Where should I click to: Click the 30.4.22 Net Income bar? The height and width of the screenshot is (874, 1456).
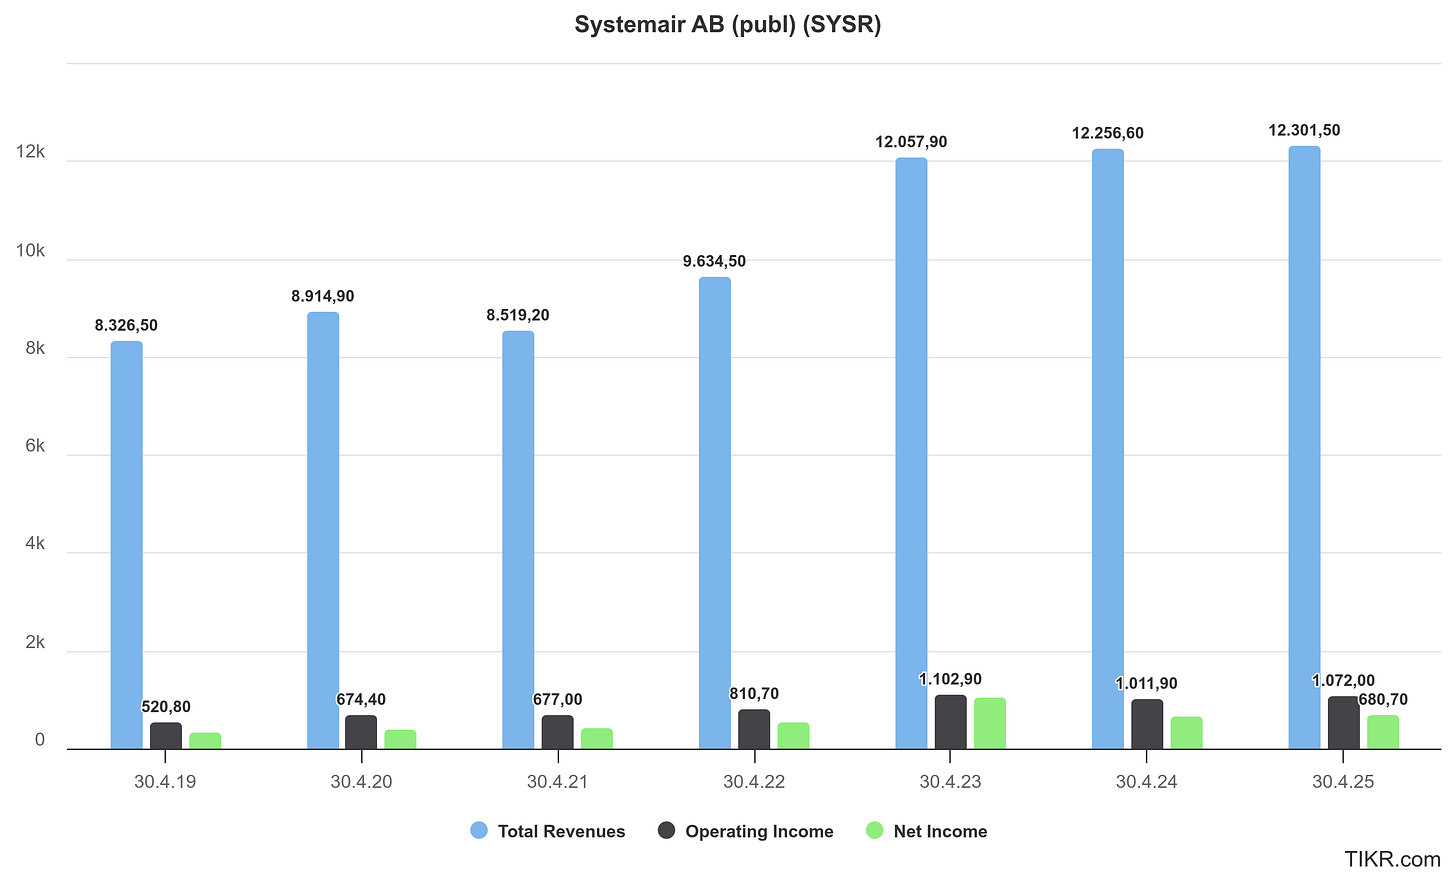[x=793, y=736]
